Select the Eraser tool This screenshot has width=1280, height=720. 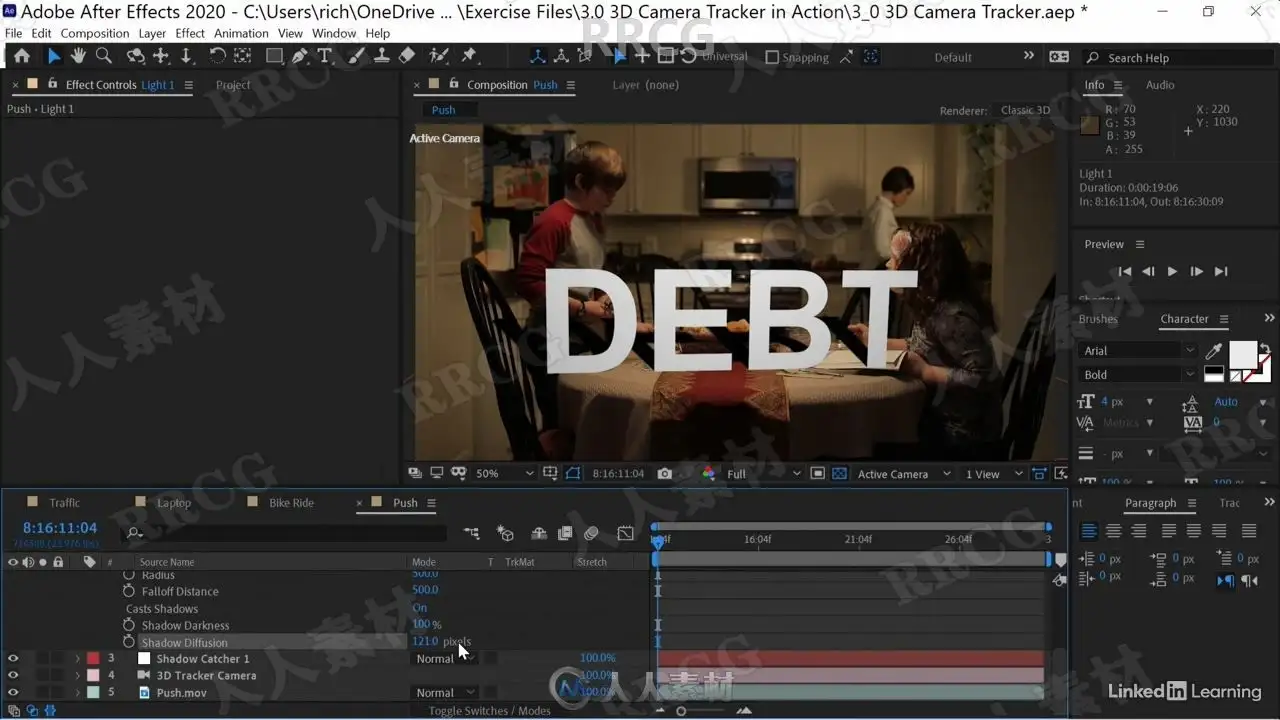tap(406, 57)
